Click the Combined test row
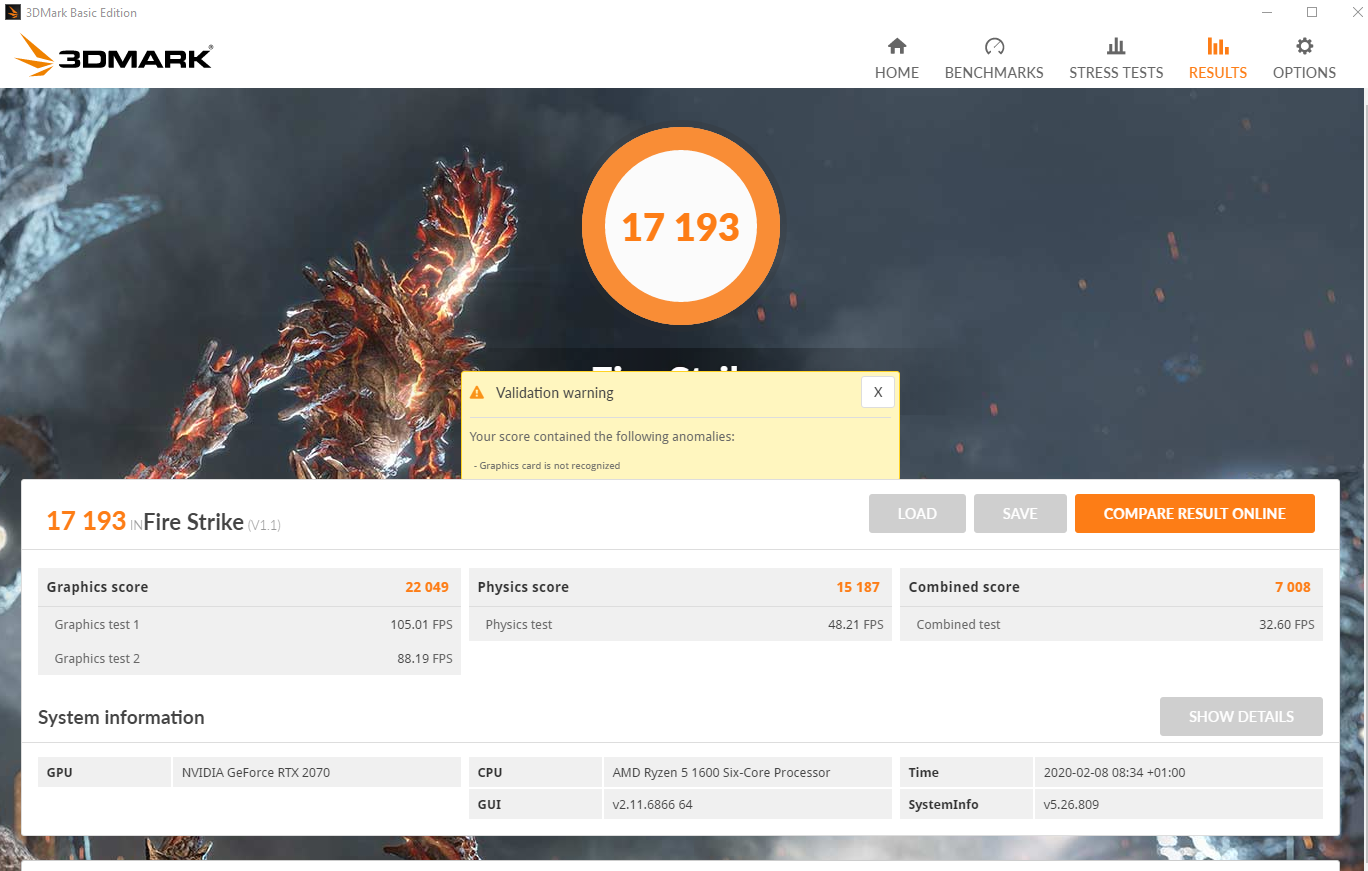 click(1111, 625)
